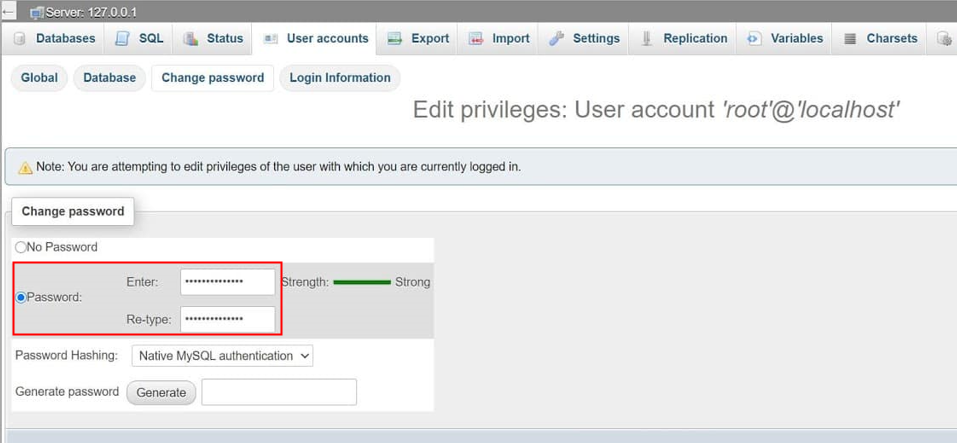Click the server icon beside 127.0.0.1
Screen dimensions: 957x443
pyautogui.click(x=37, y=12)
